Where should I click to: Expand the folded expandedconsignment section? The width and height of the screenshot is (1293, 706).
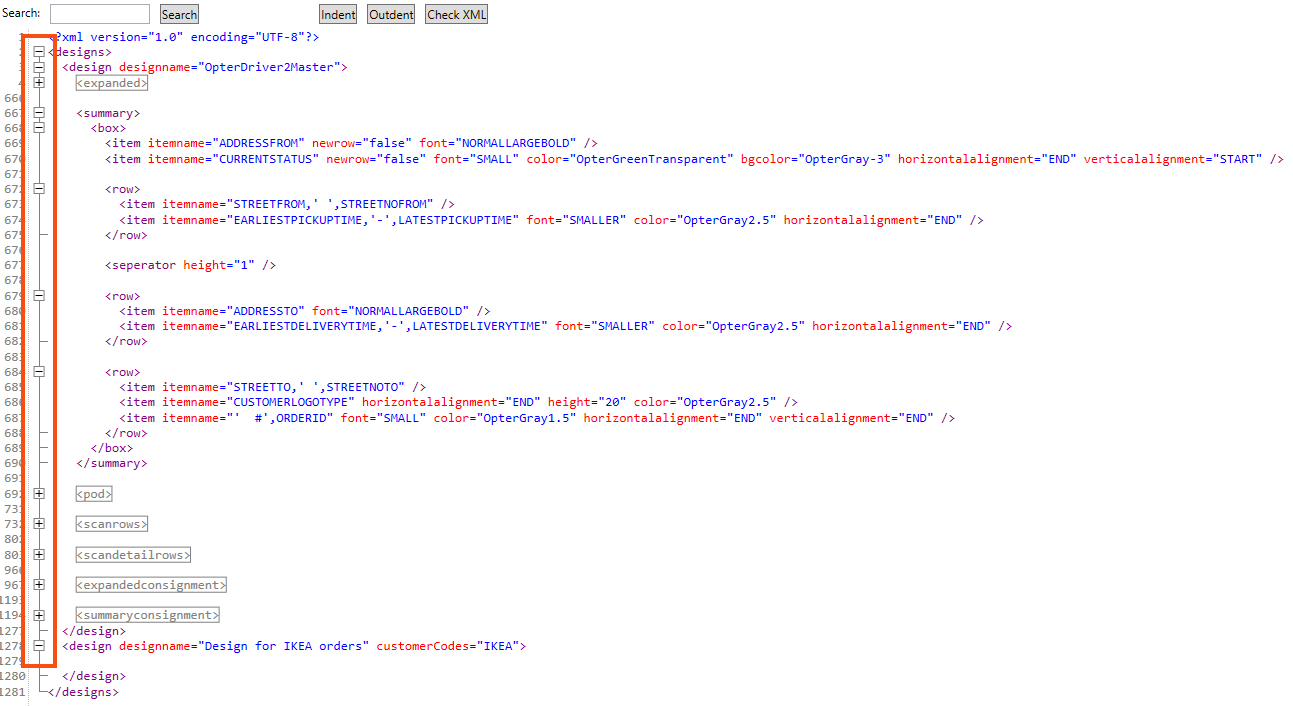[x=39, y=585]
